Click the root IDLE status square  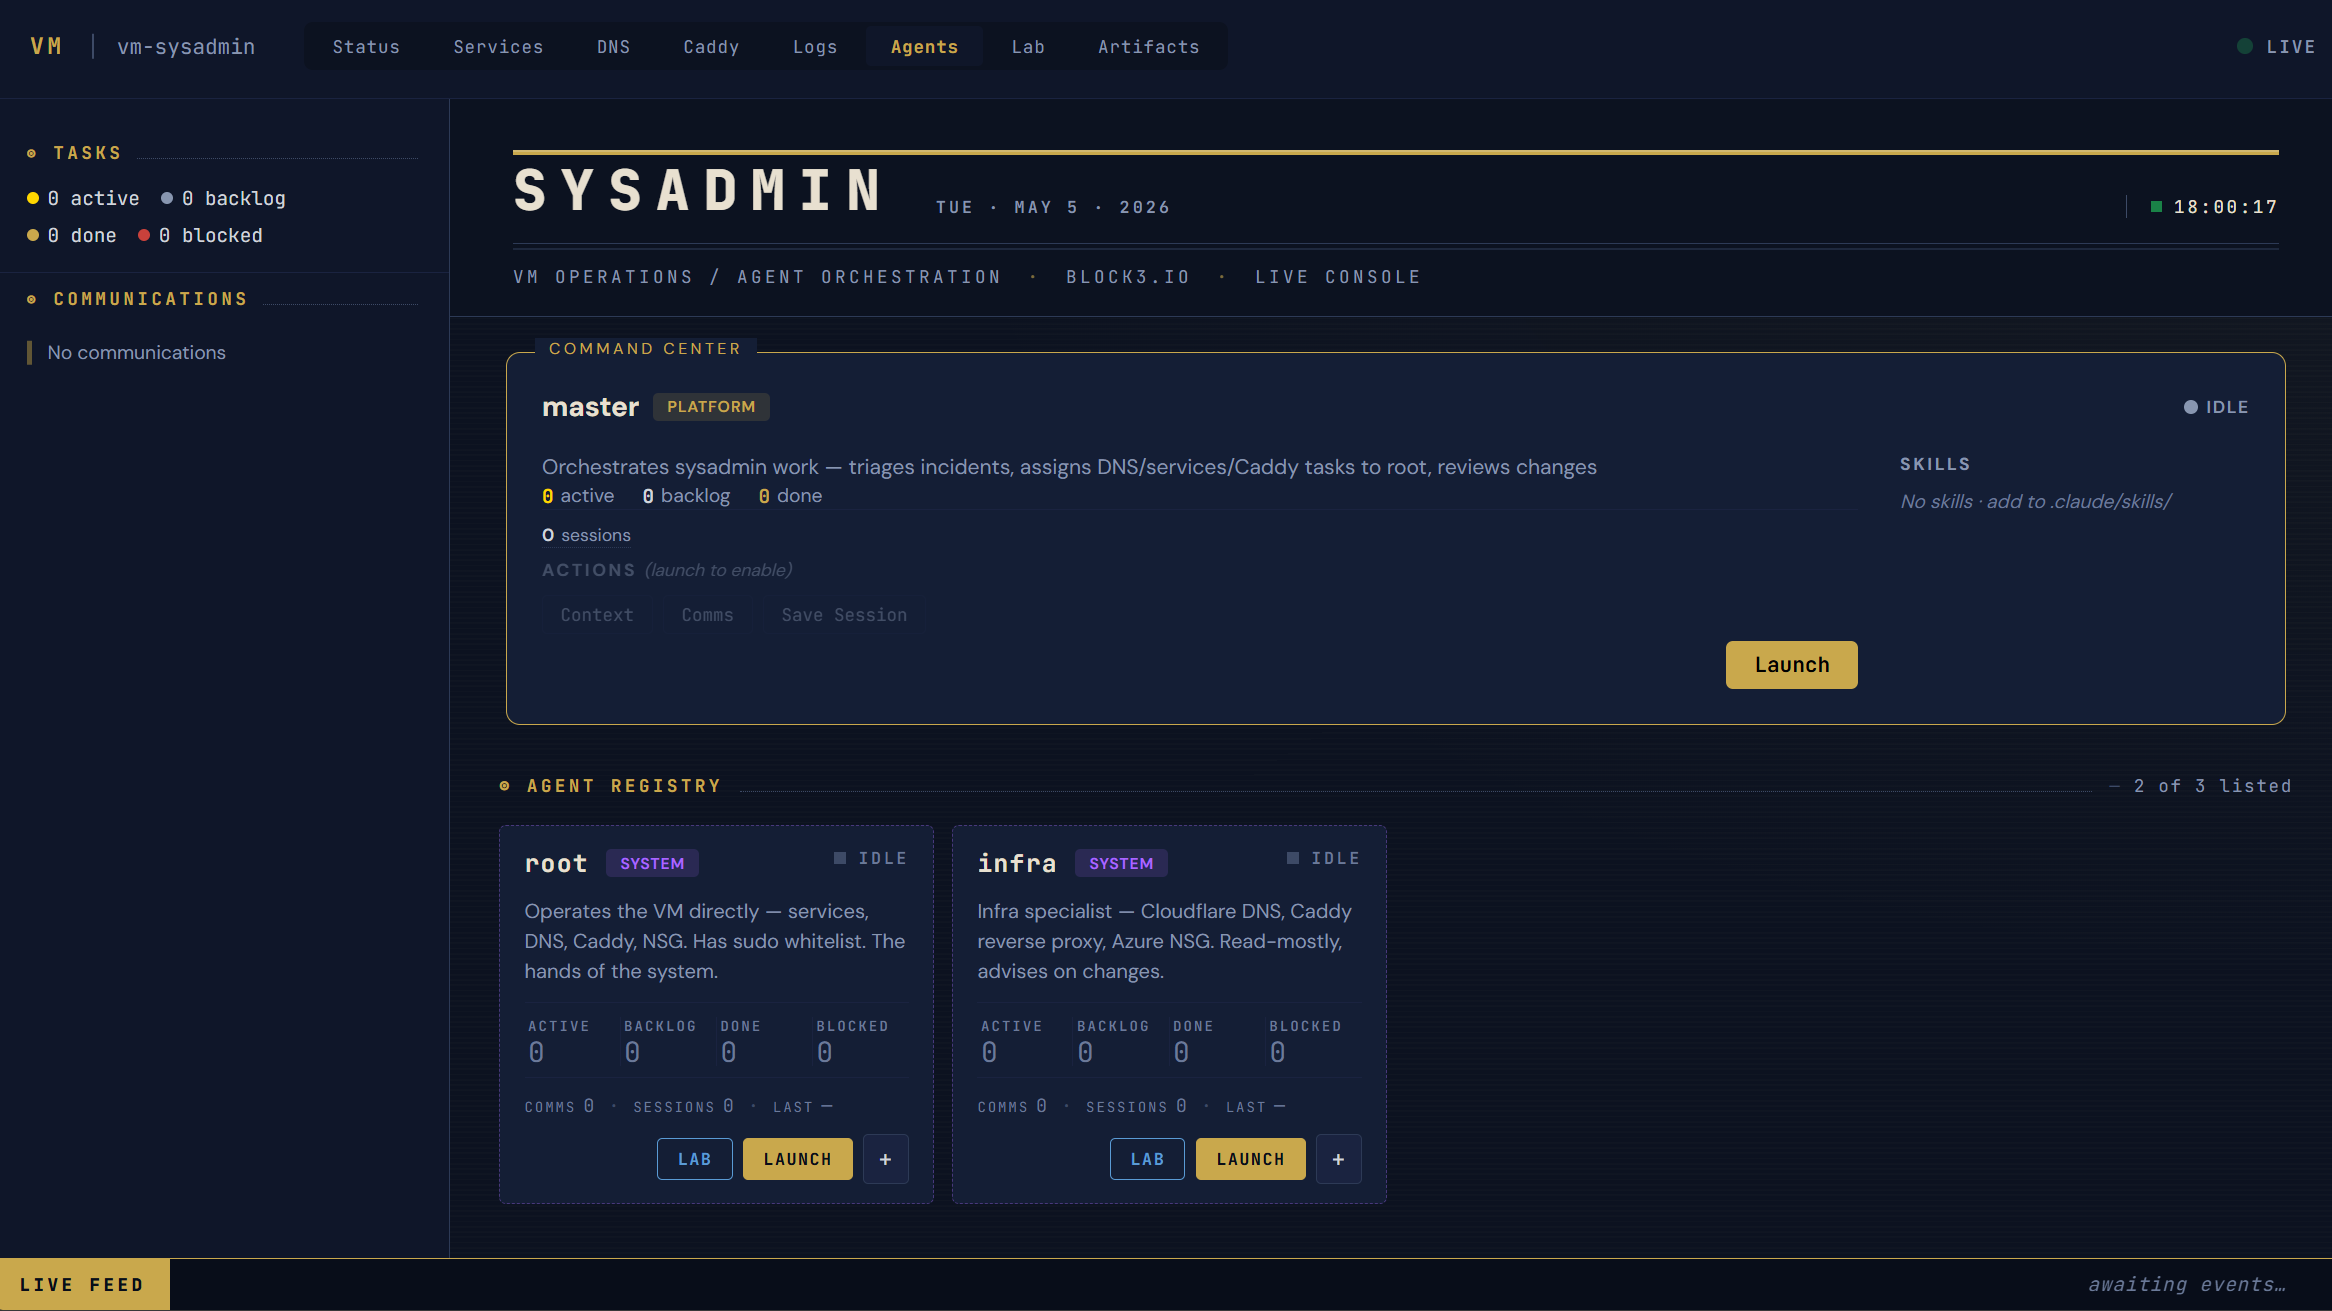pos(840,858)
